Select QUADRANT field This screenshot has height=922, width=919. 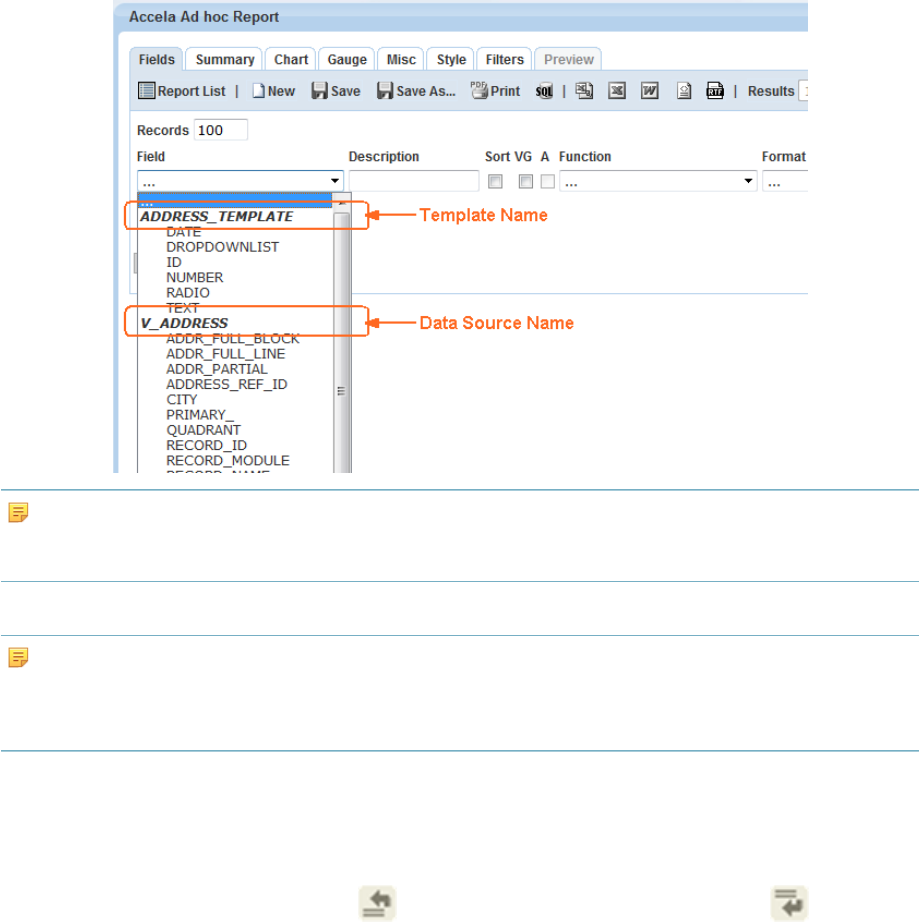(203, 430)
